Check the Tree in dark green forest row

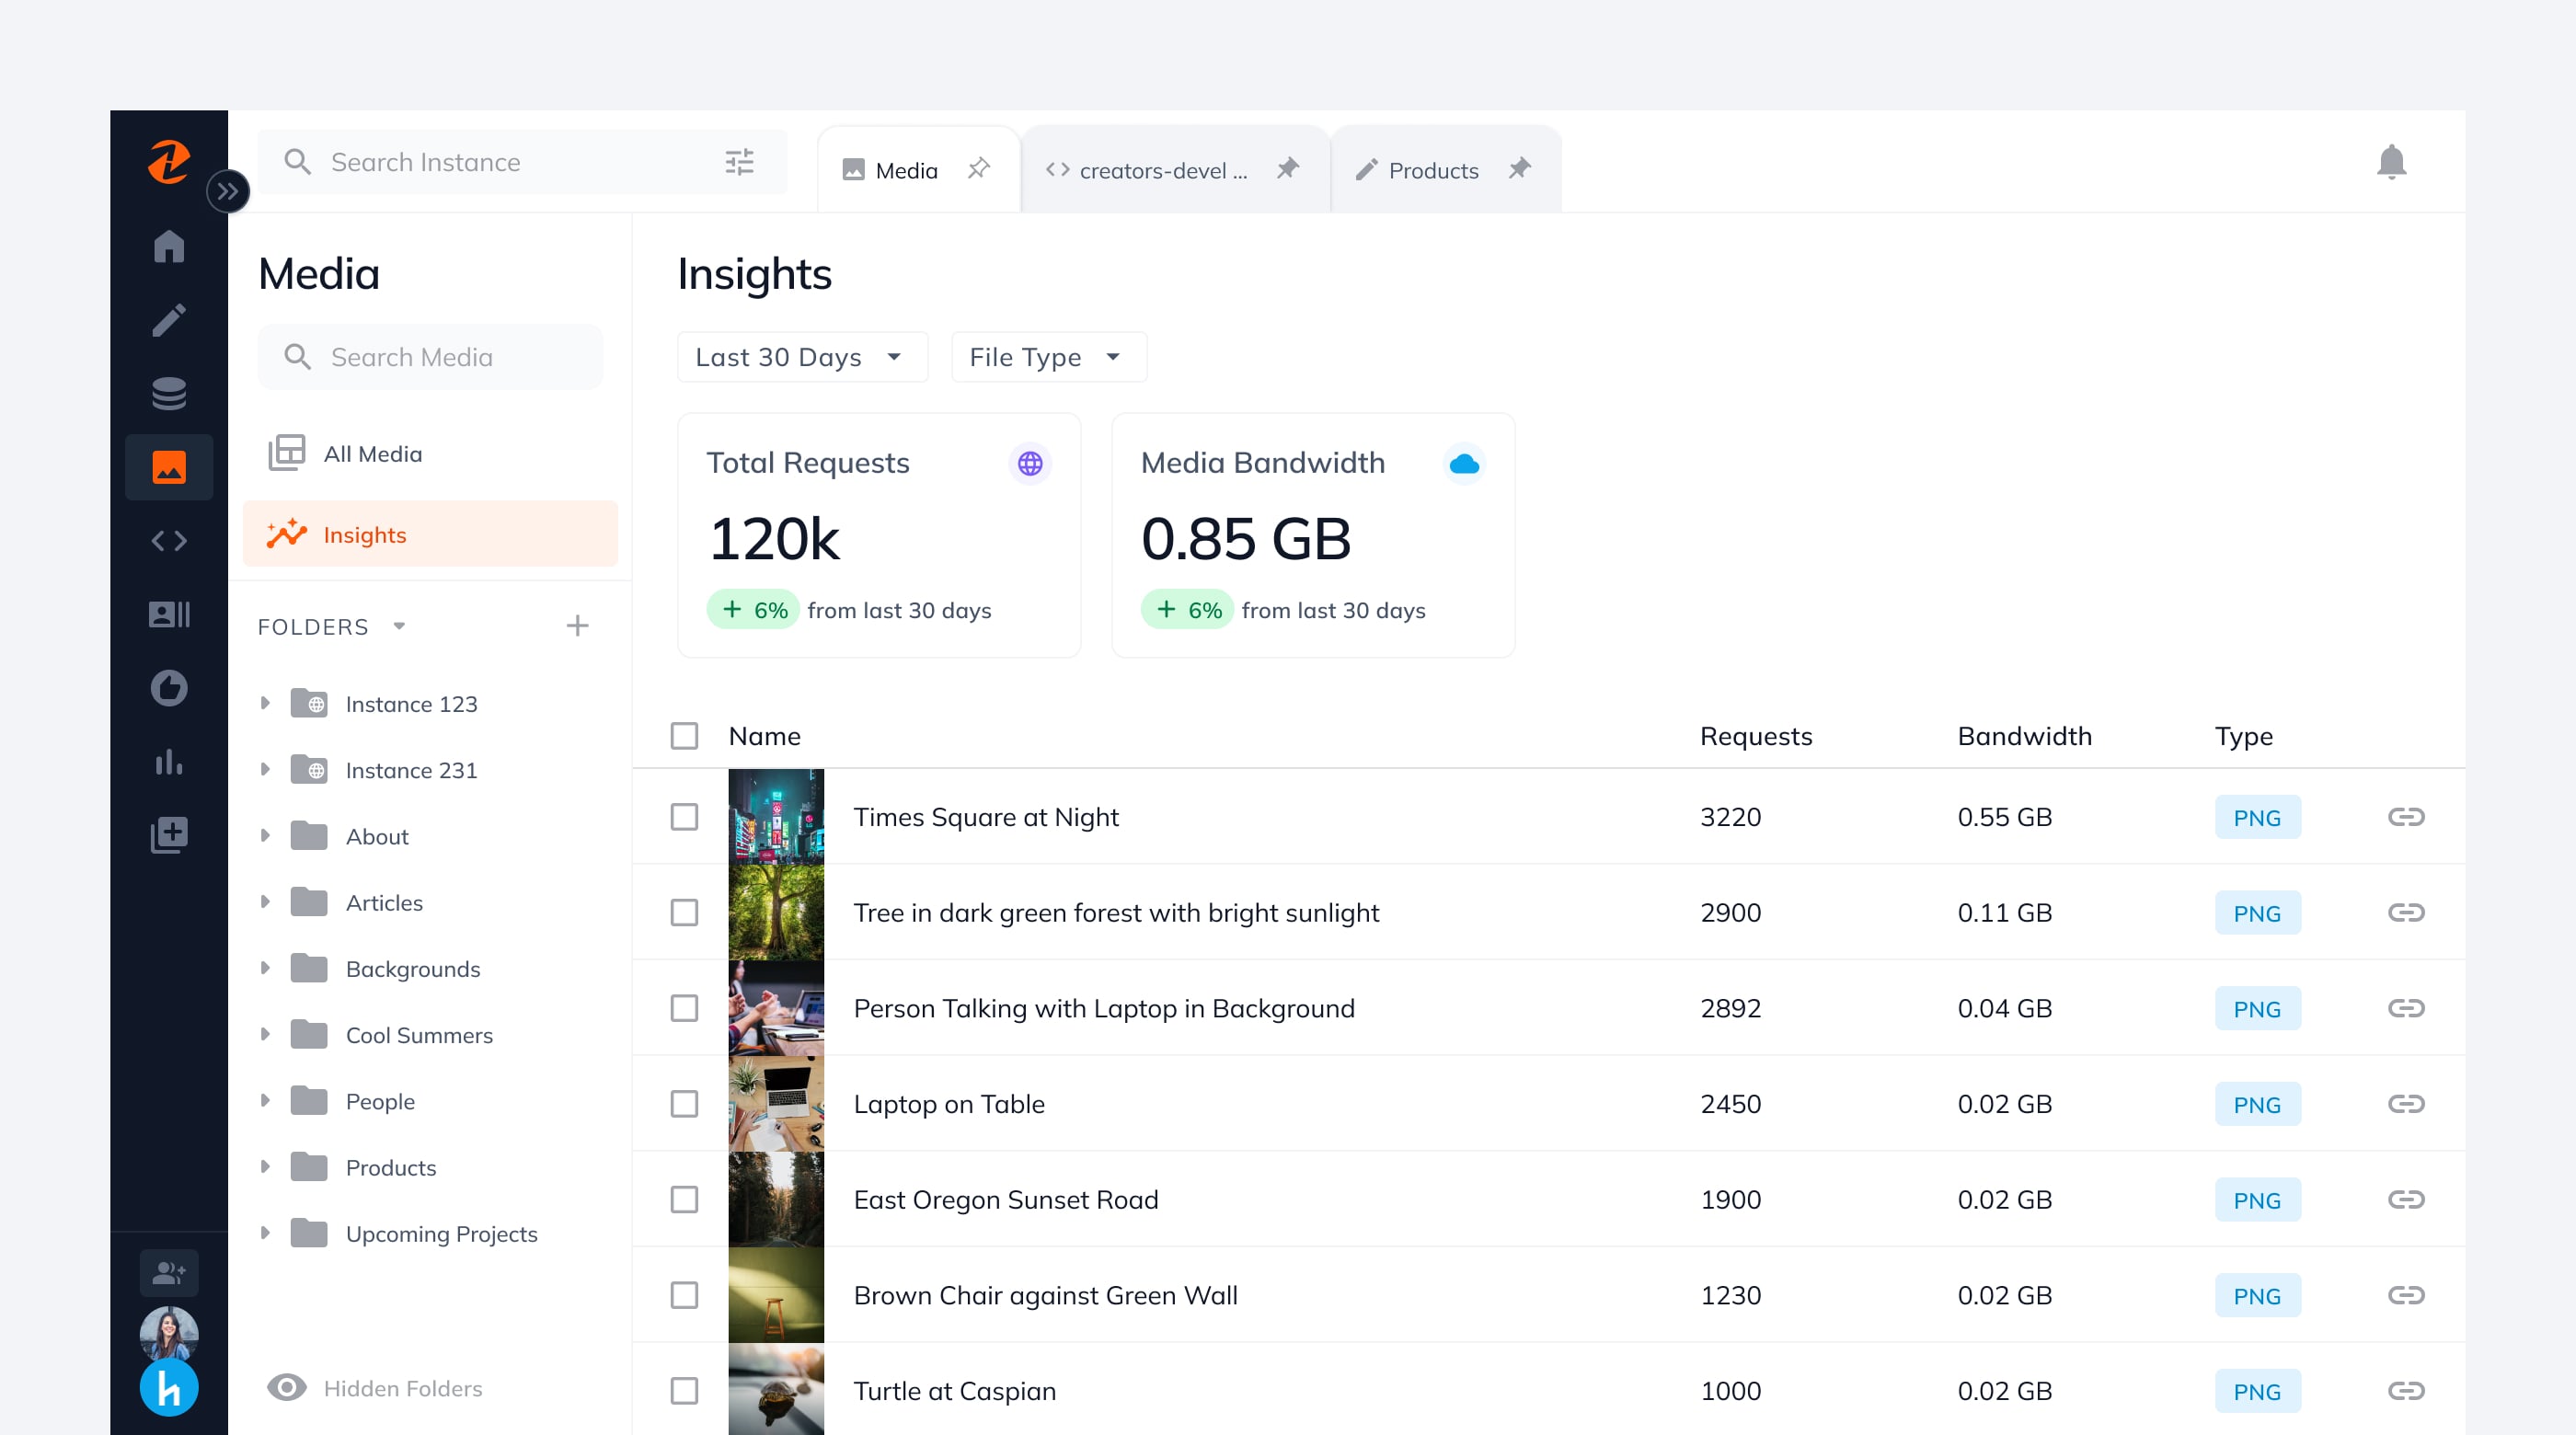point(684,913)
